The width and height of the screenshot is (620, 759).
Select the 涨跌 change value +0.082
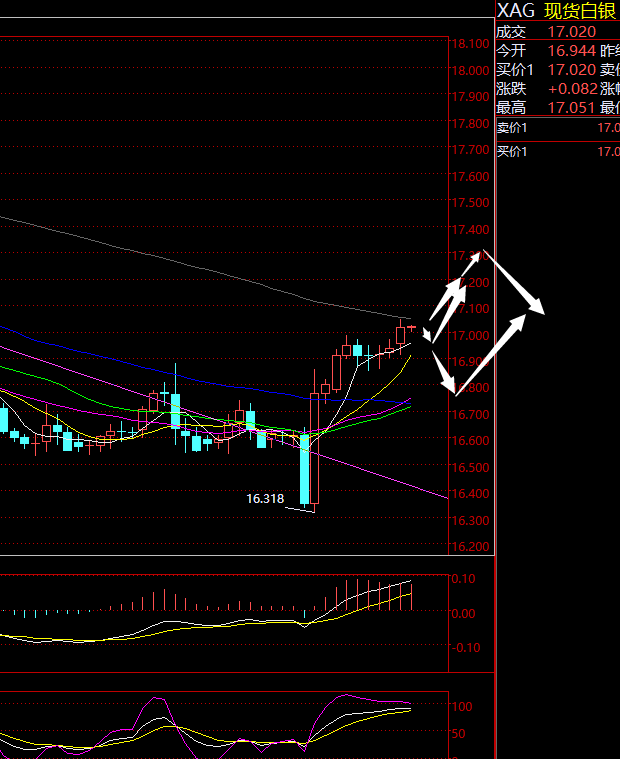(x=573, y=89)
